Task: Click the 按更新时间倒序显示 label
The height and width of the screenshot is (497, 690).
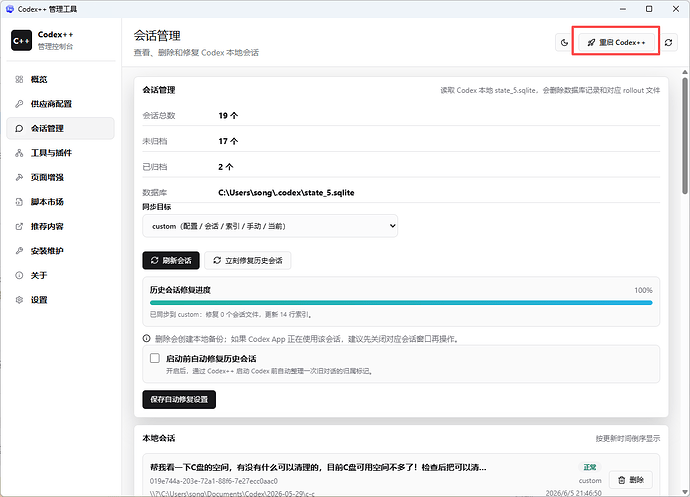Action: [x=628, y=438]
